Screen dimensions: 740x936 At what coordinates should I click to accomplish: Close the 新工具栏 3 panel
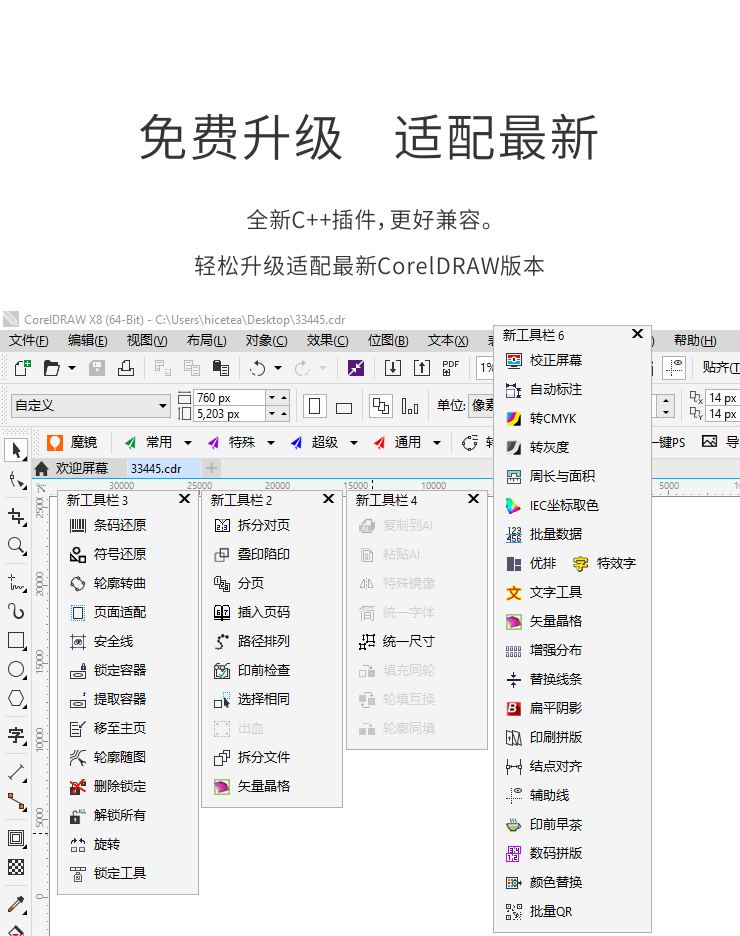coord(184,498)
